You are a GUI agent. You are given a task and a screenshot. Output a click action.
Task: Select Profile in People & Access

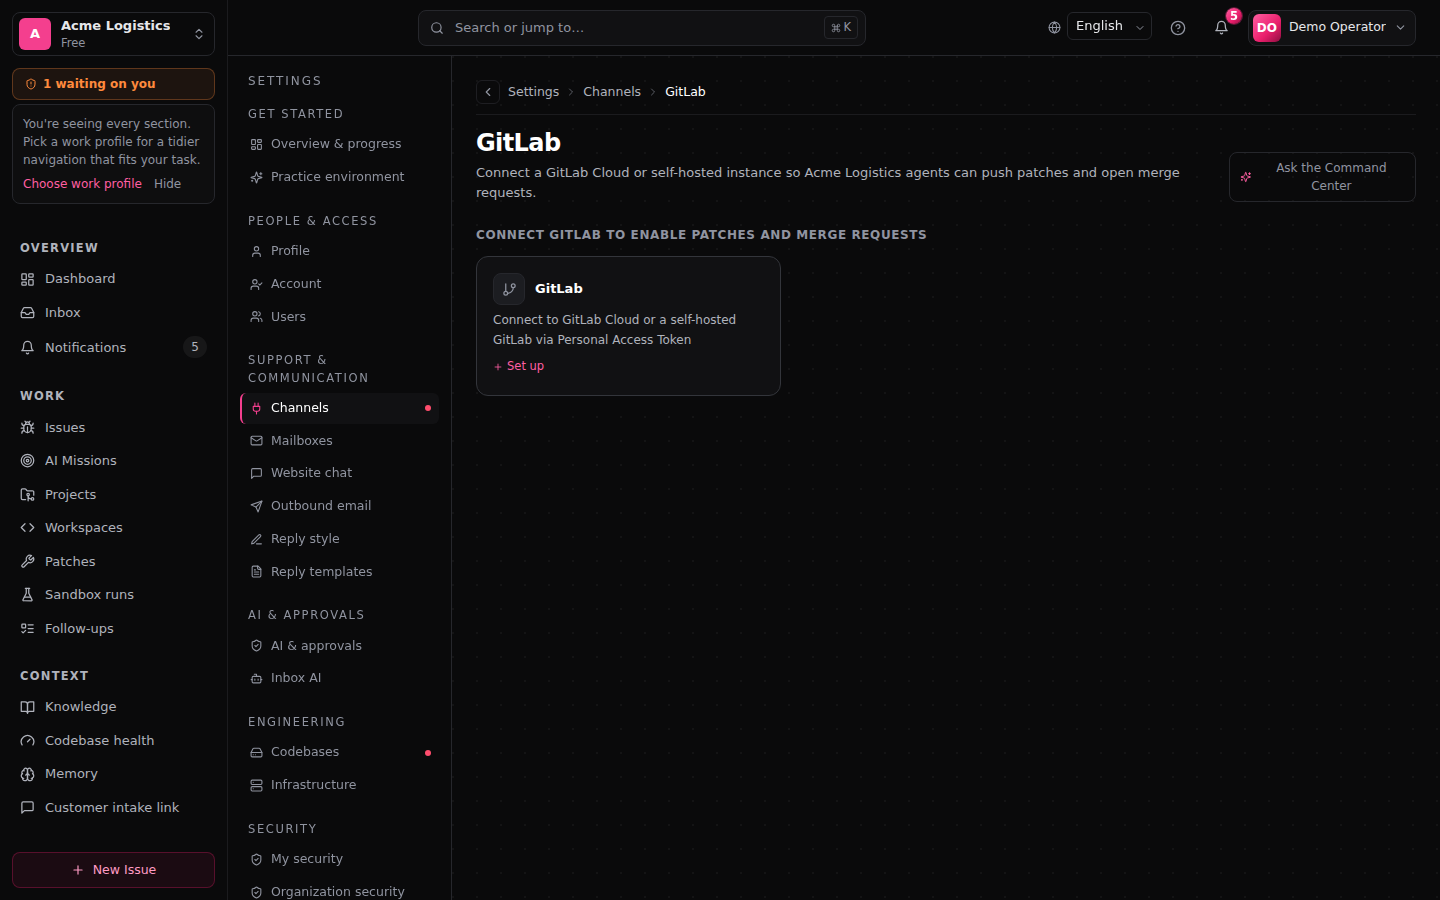pos(340,251)
